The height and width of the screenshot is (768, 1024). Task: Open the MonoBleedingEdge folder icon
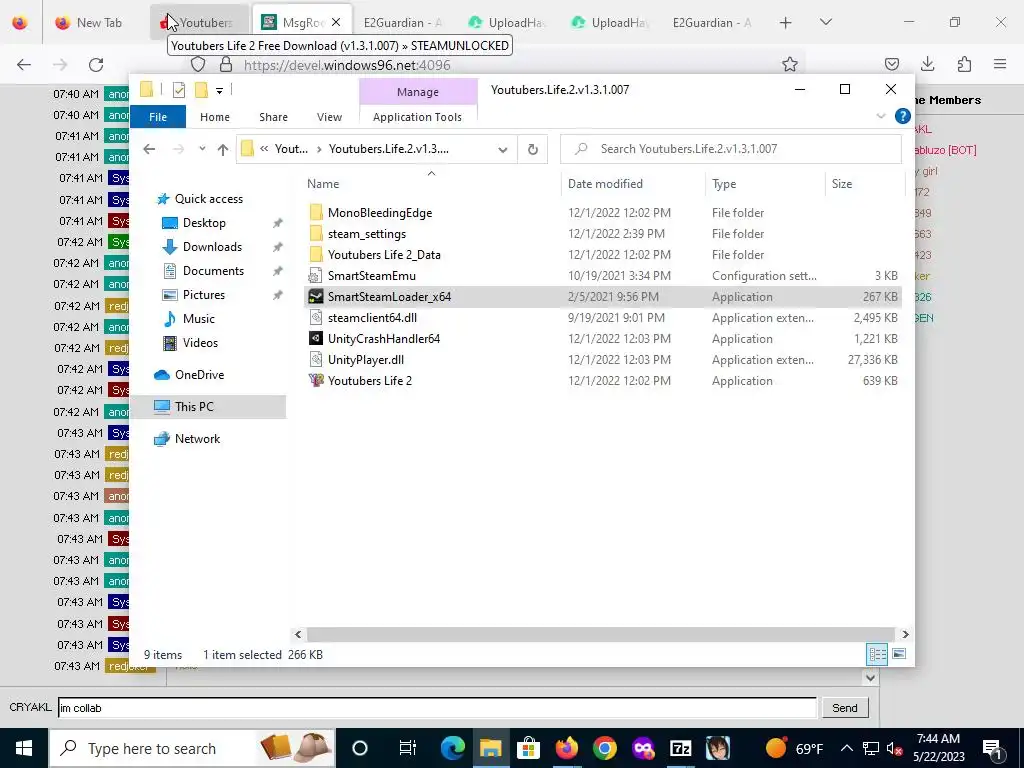click(316, 212)
